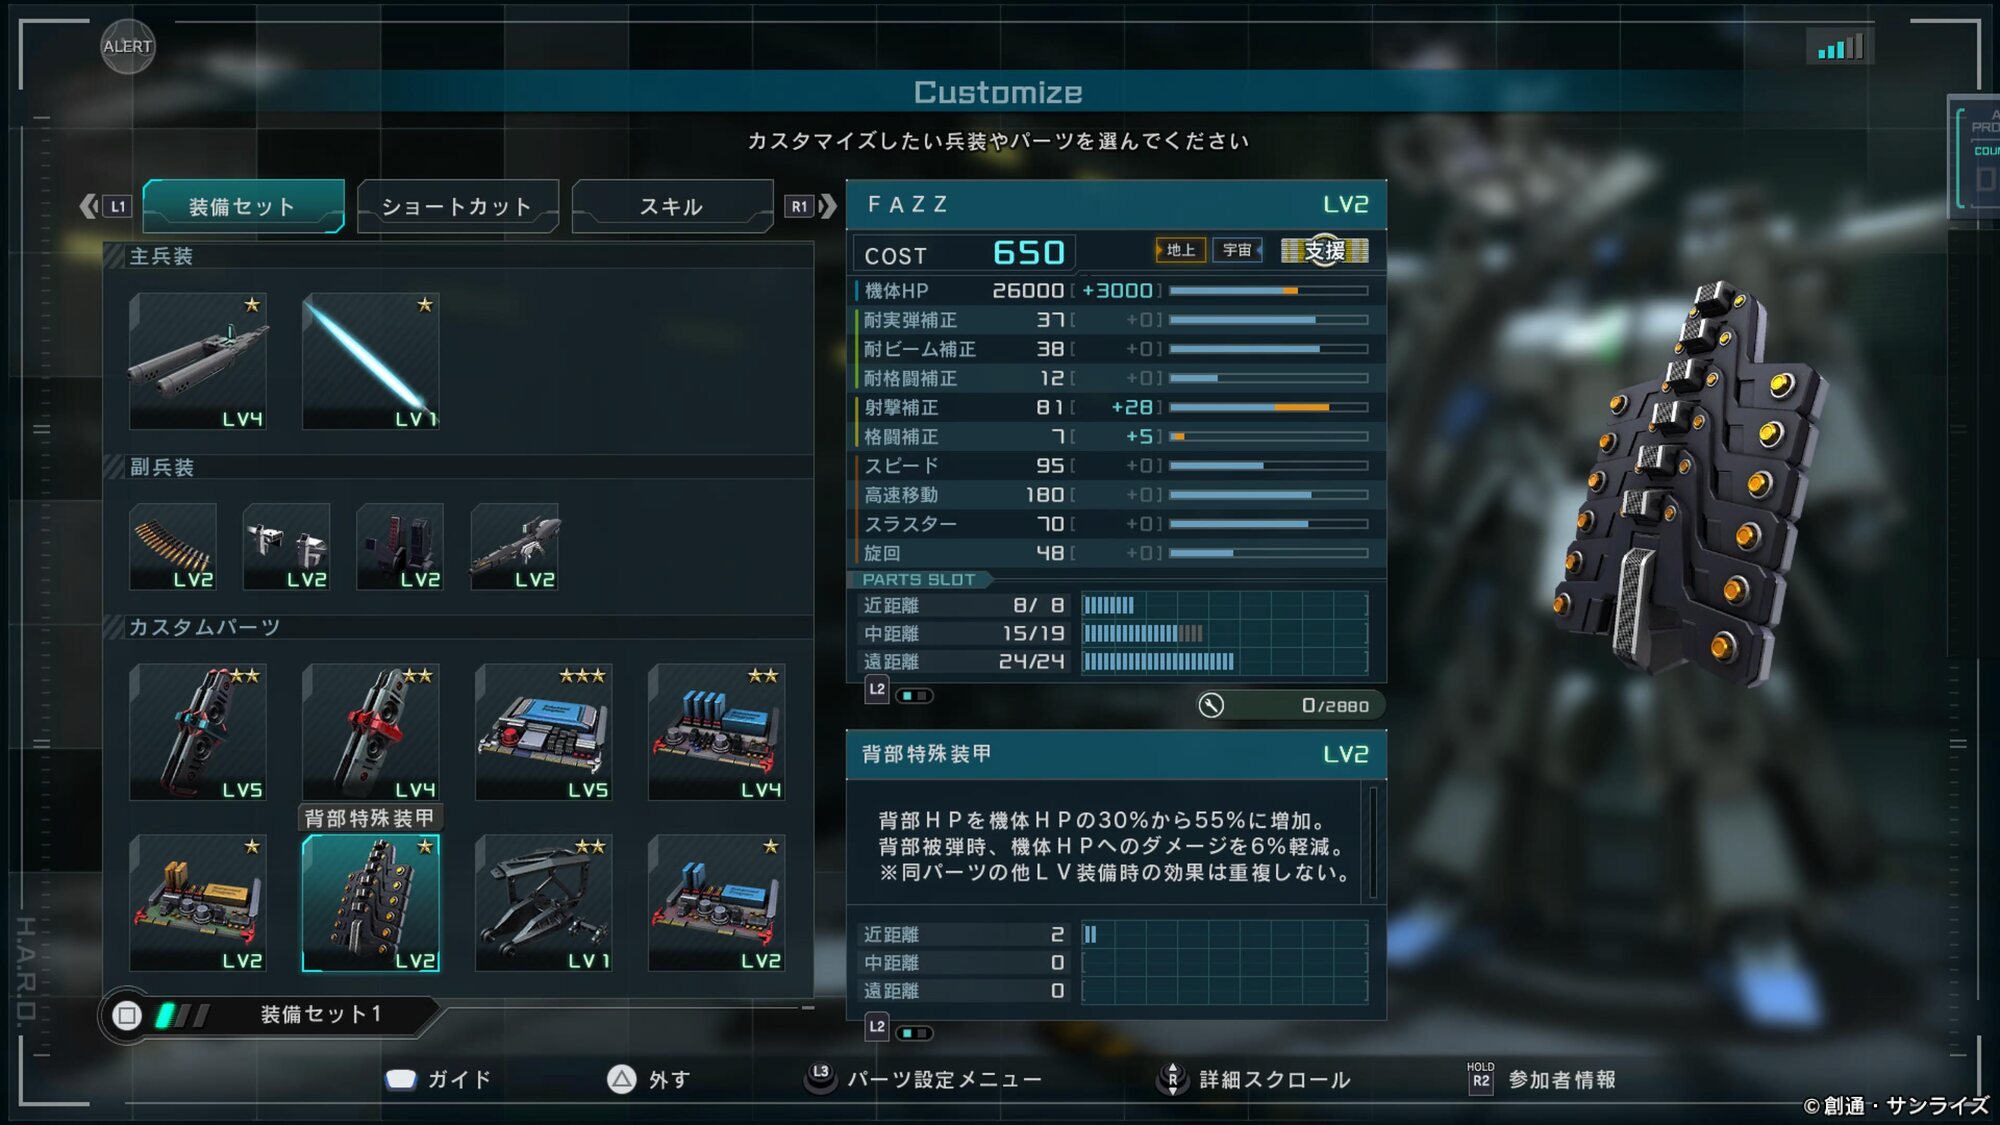The image size is (2000, 1125).
Task: Go to previous tab with L1 arrow
Action: [105, 207]
